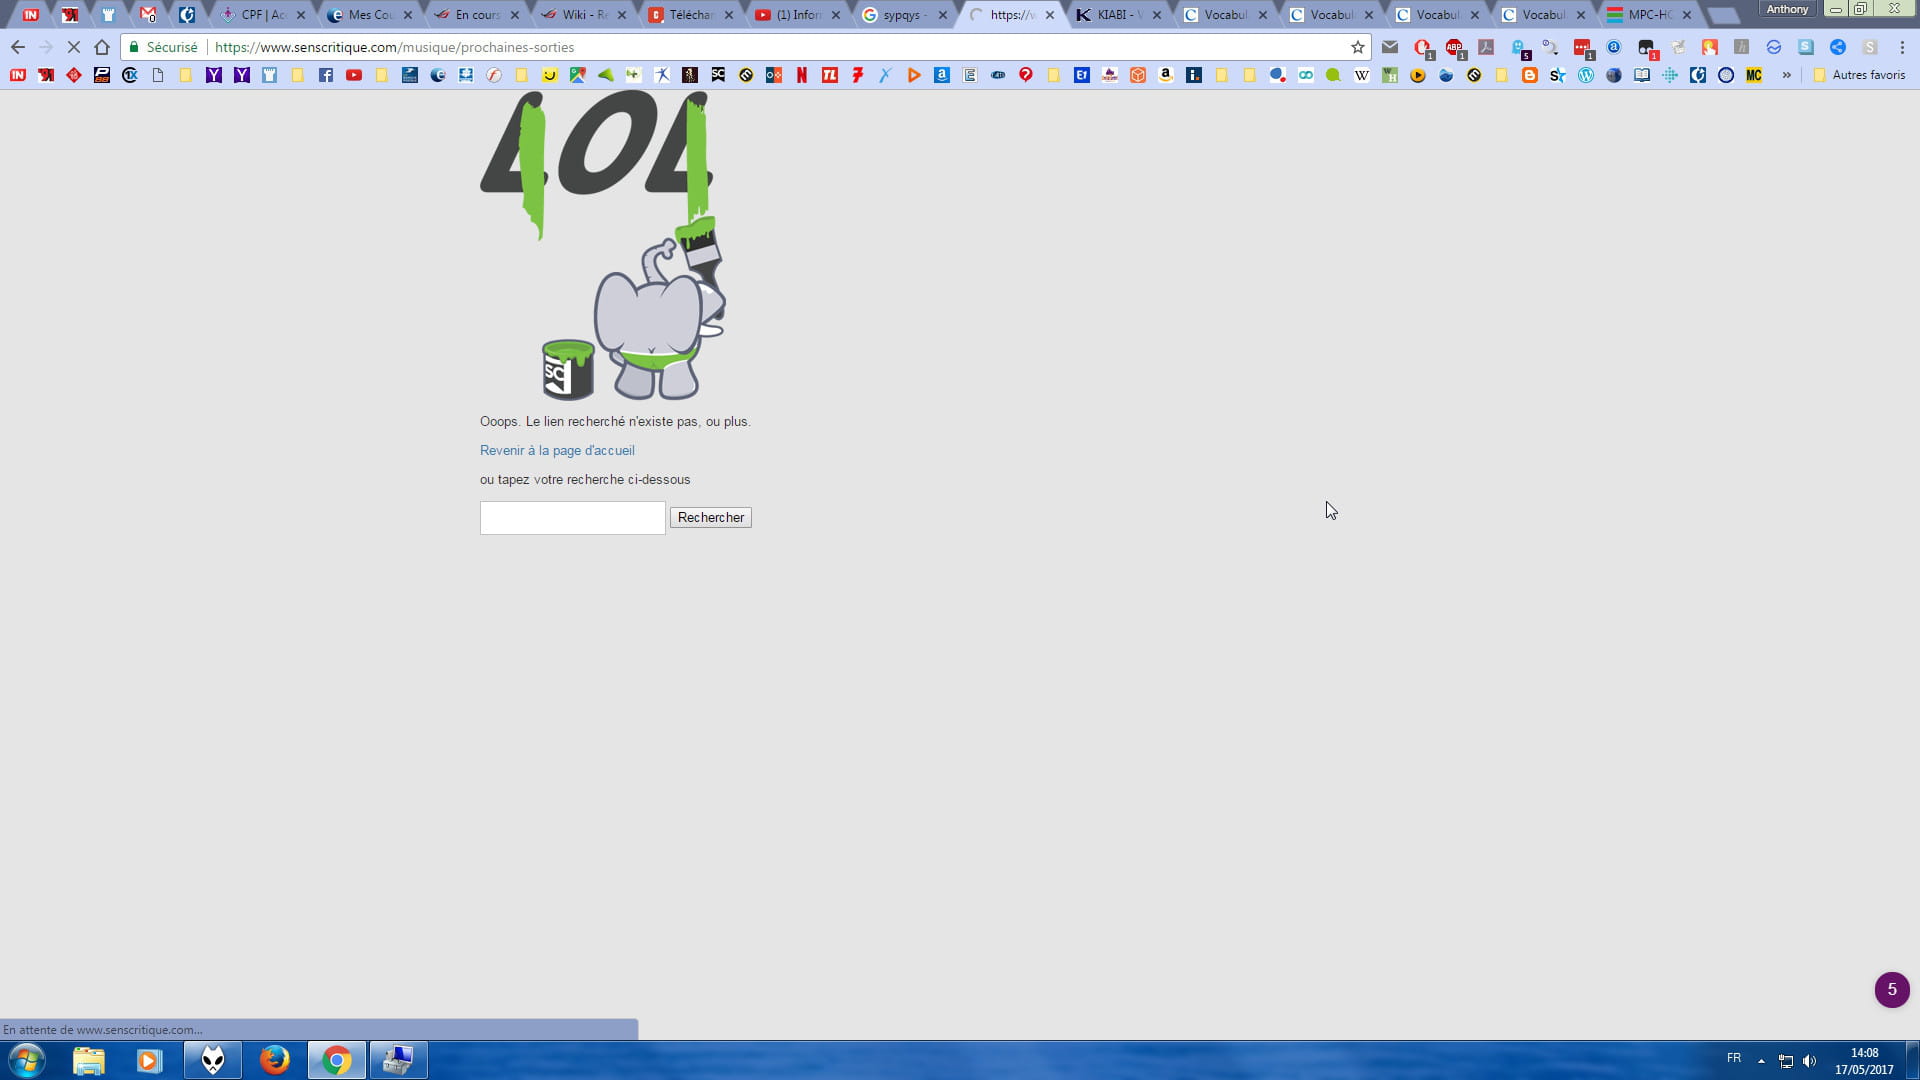The image size is (1920, 1080).
Task: Open the Google Maps bookmark
Action: point(578,75)
